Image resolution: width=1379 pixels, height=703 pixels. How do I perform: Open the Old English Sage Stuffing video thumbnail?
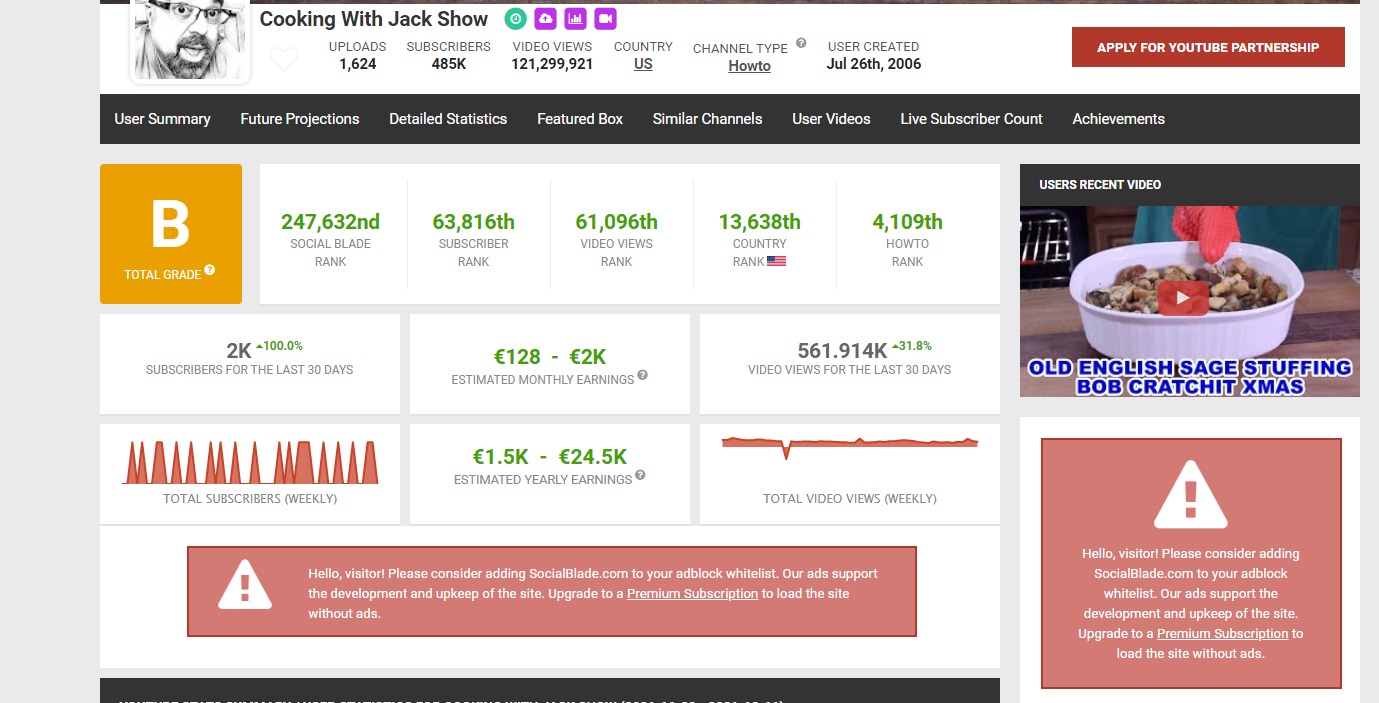(1190, 301)
